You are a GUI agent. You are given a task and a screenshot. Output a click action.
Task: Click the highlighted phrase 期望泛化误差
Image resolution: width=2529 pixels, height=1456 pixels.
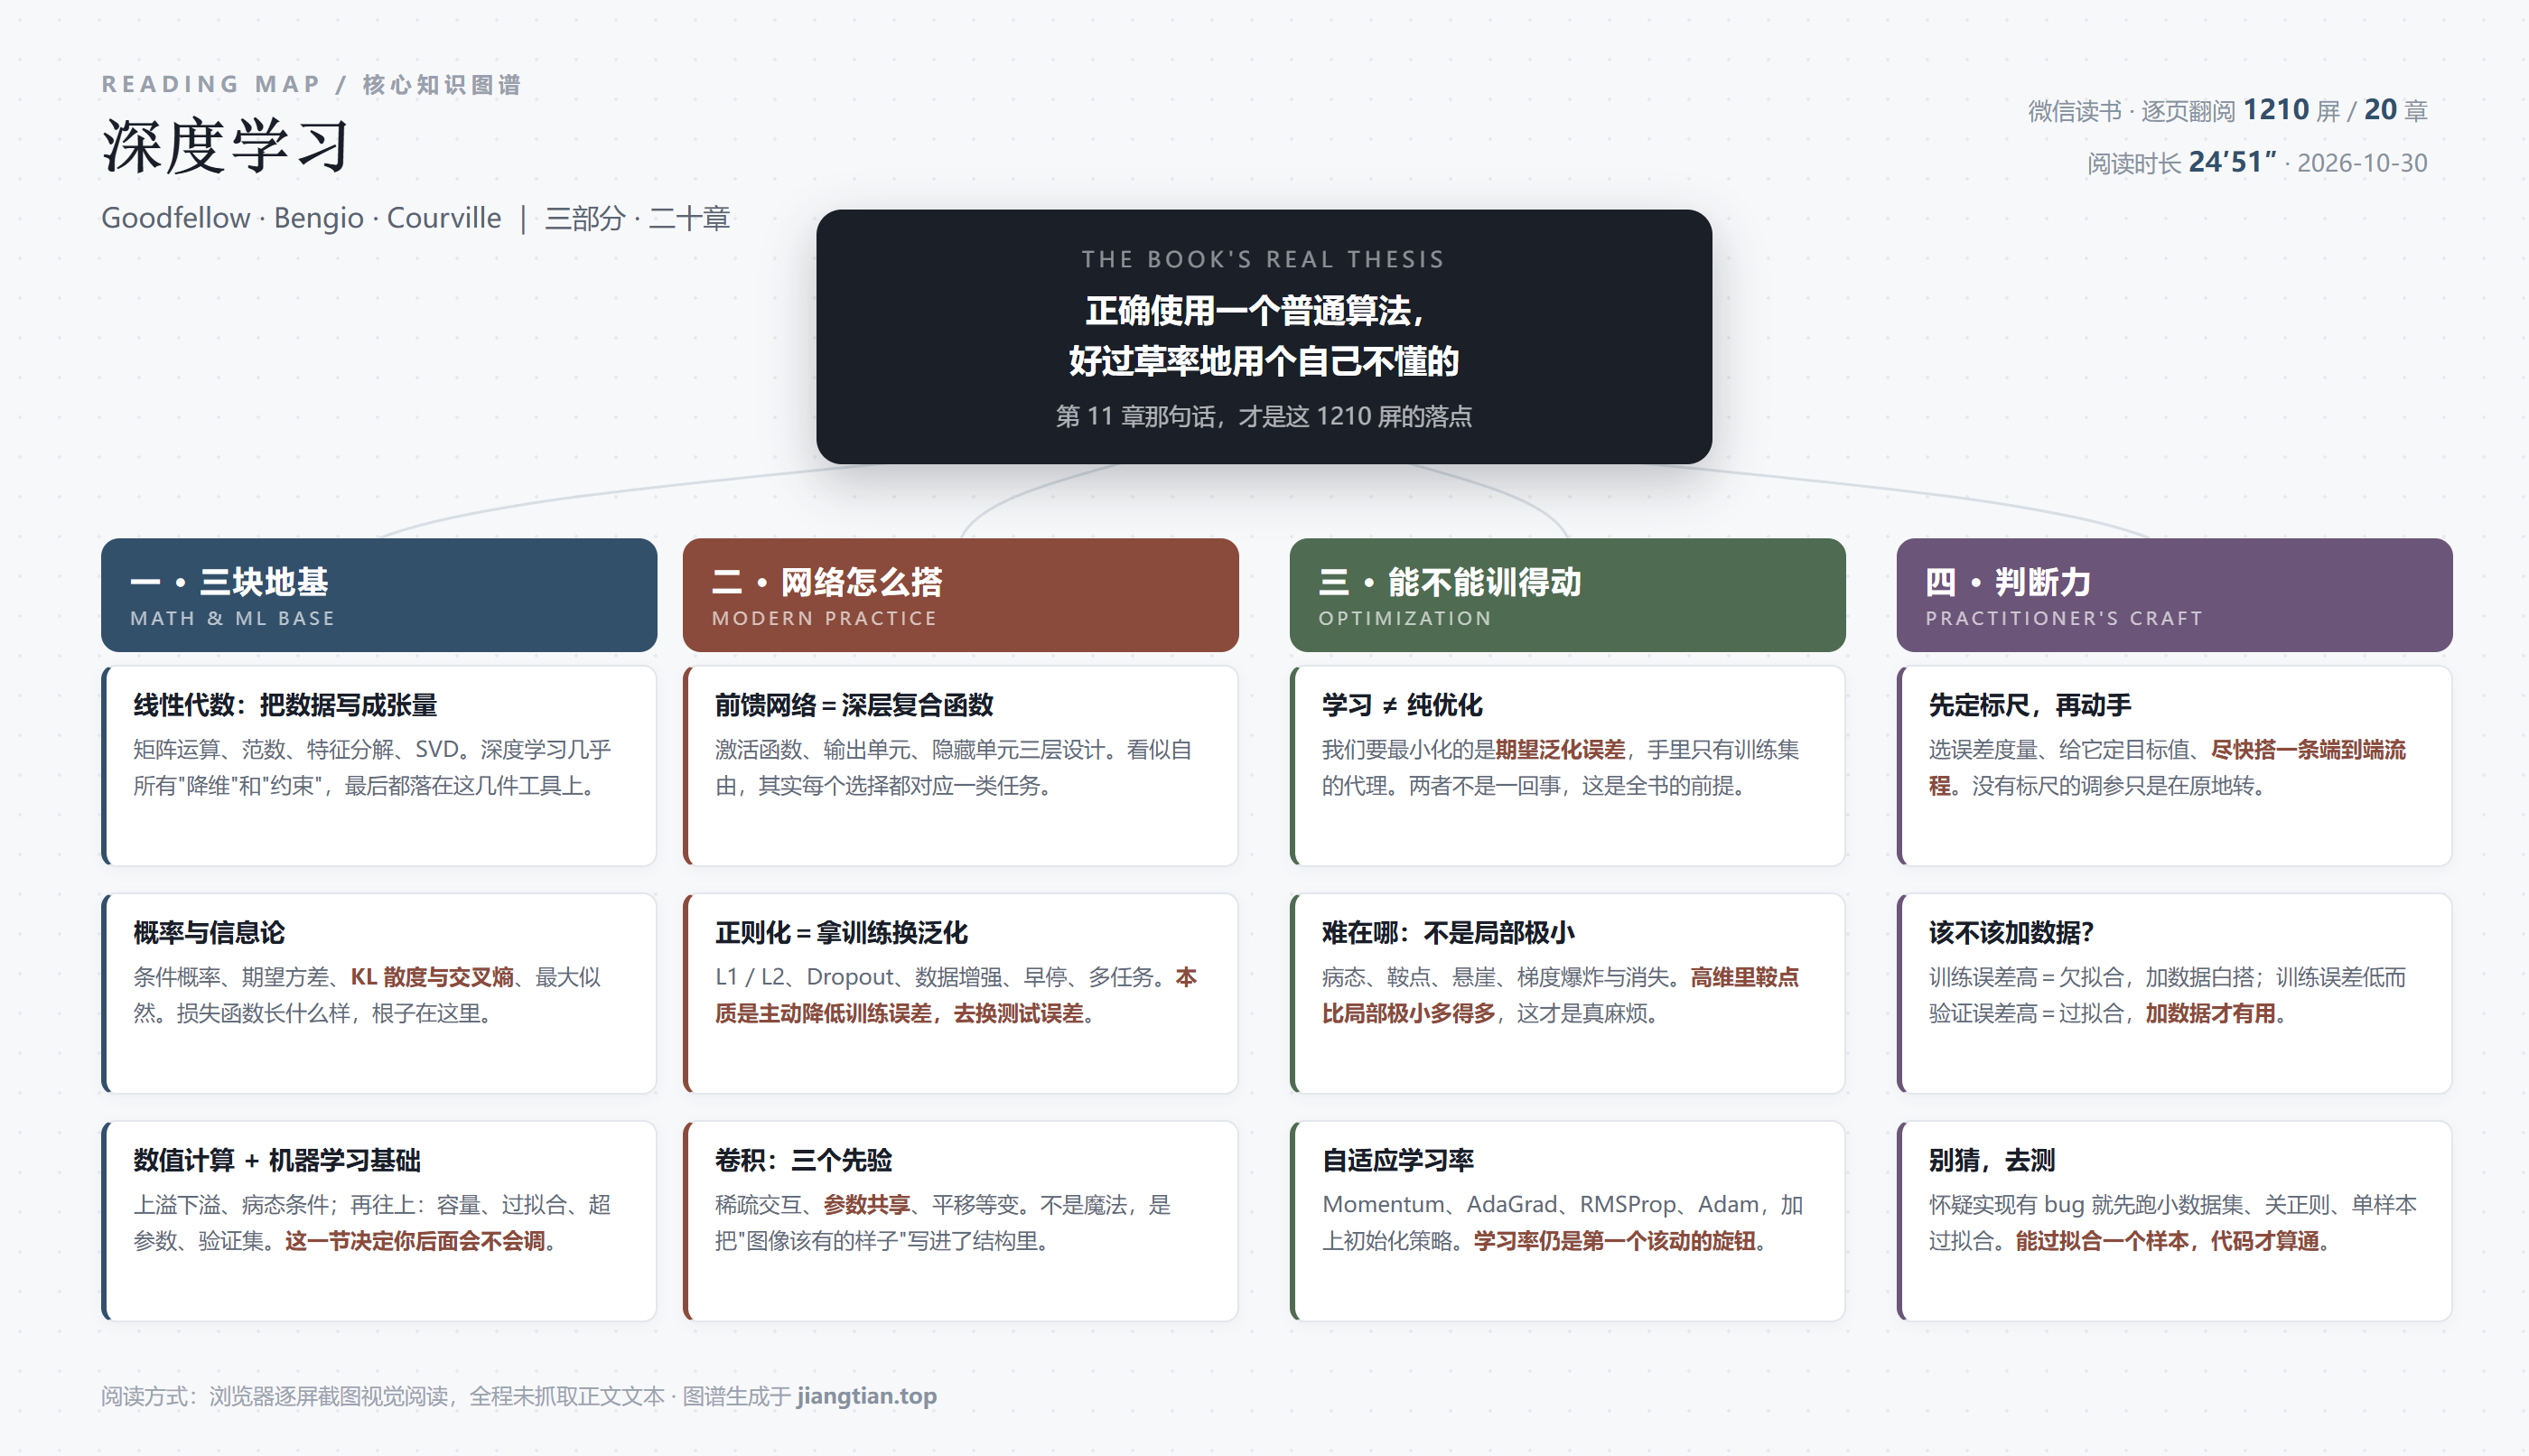tap(1560, 750)
